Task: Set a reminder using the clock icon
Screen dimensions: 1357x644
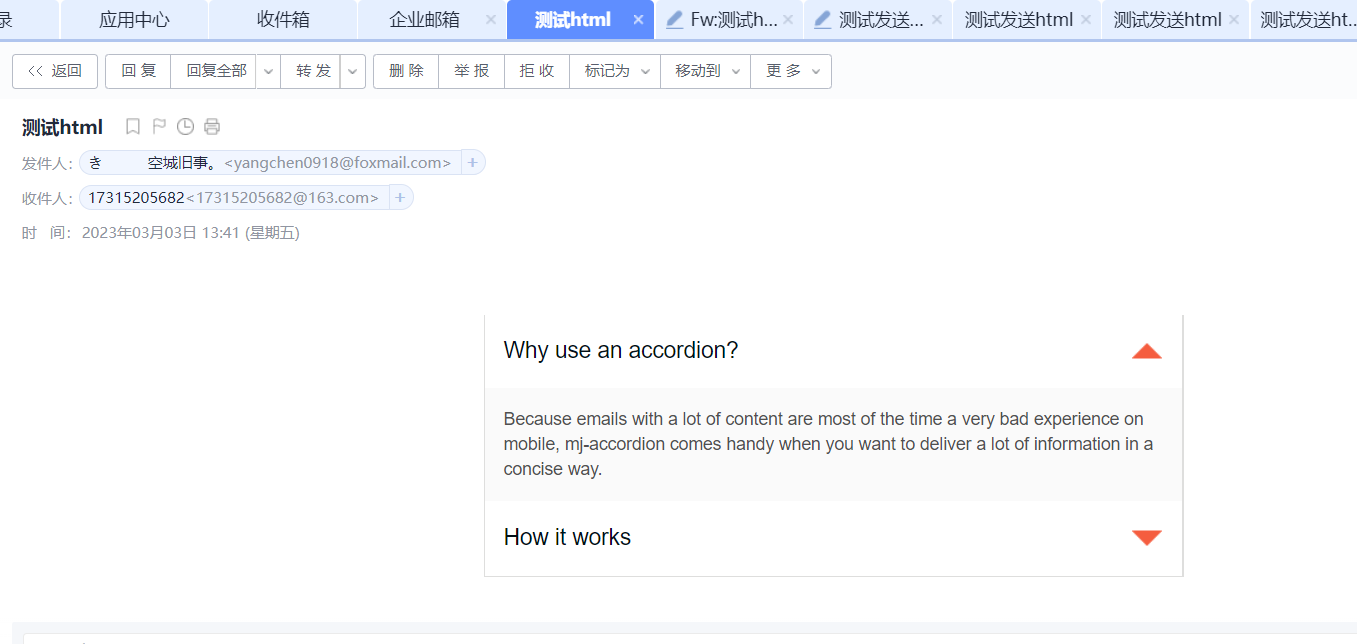Action: [185, 126]
